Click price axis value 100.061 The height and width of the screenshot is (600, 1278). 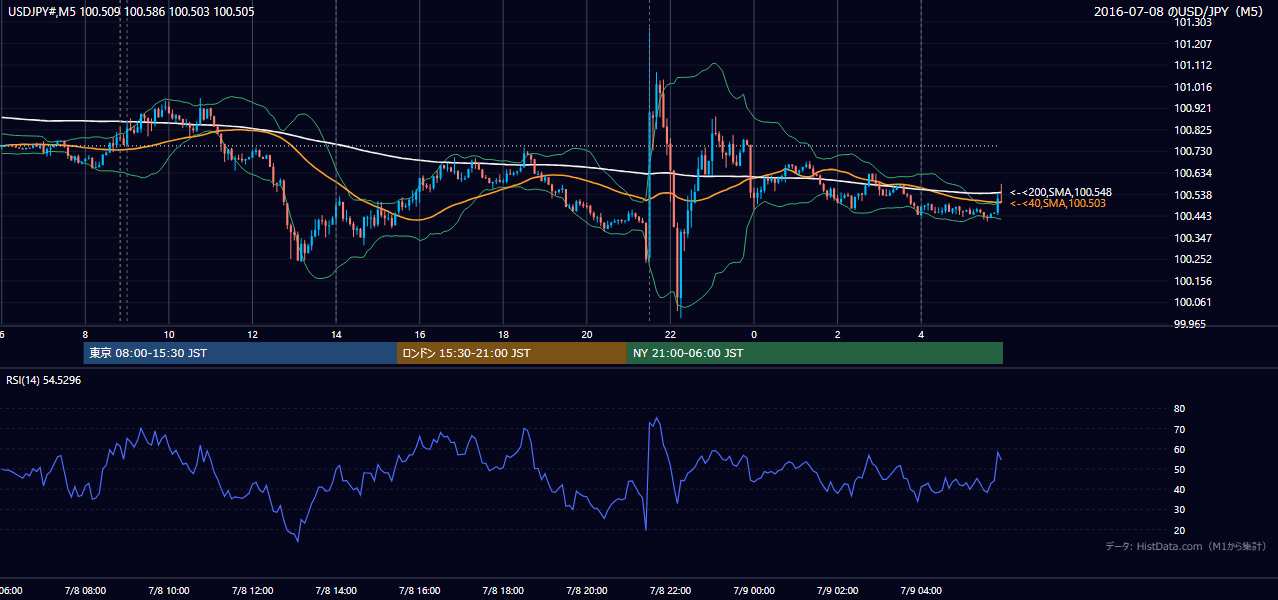1193,302
